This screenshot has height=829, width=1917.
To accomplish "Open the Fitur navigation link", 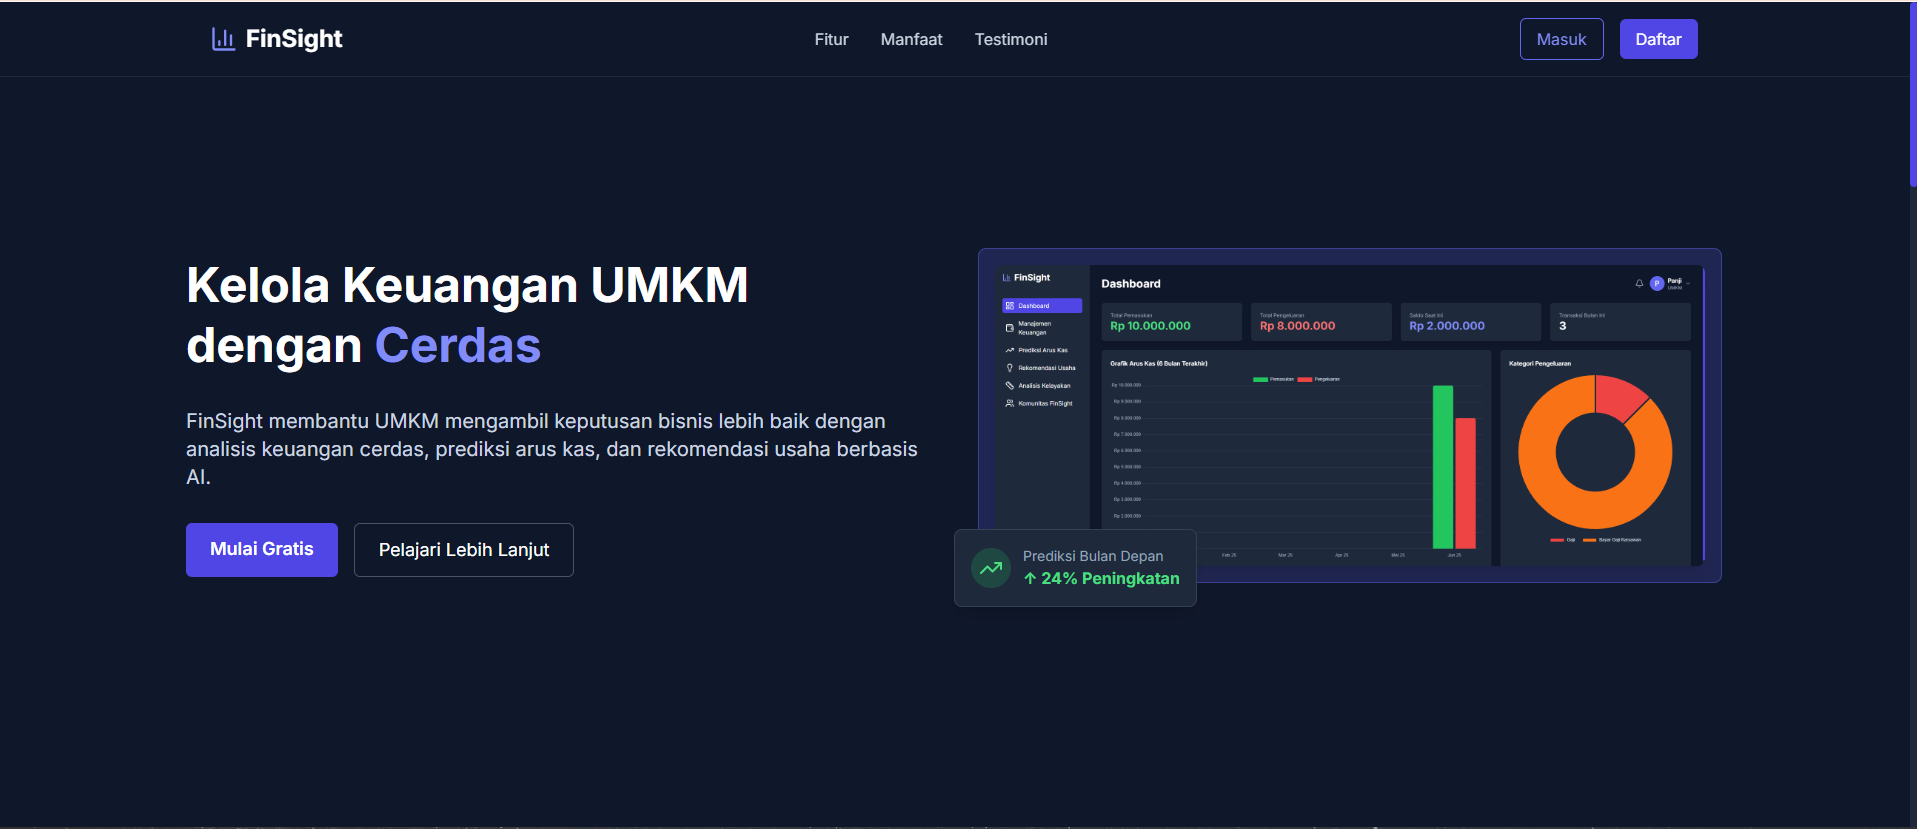I will click(831, 39).
